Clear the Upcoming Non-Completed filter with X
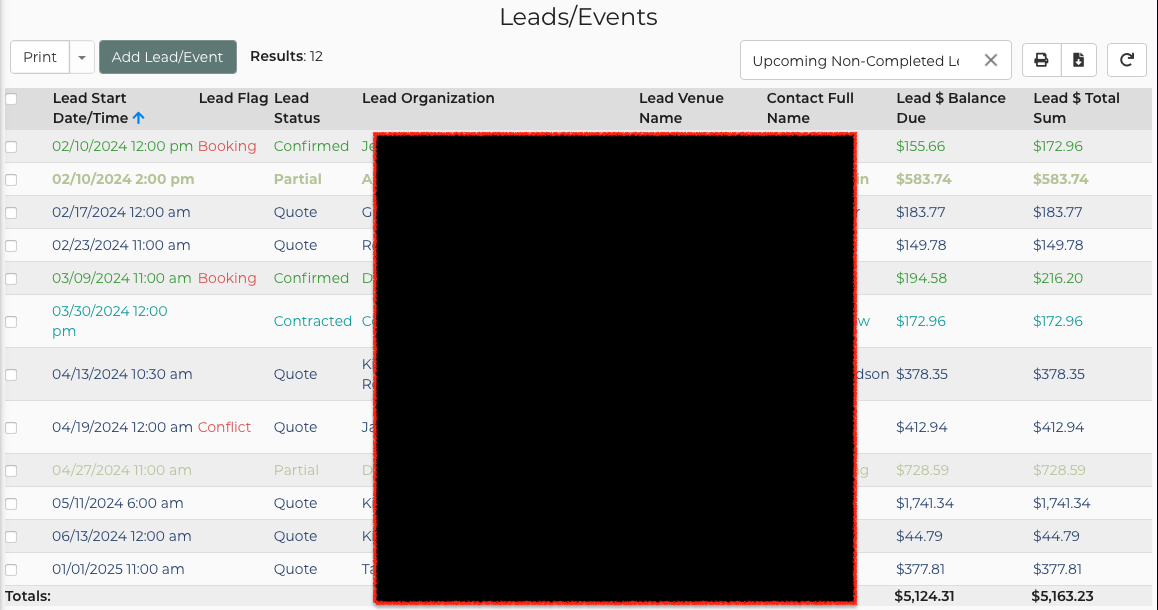 (990, 60)
